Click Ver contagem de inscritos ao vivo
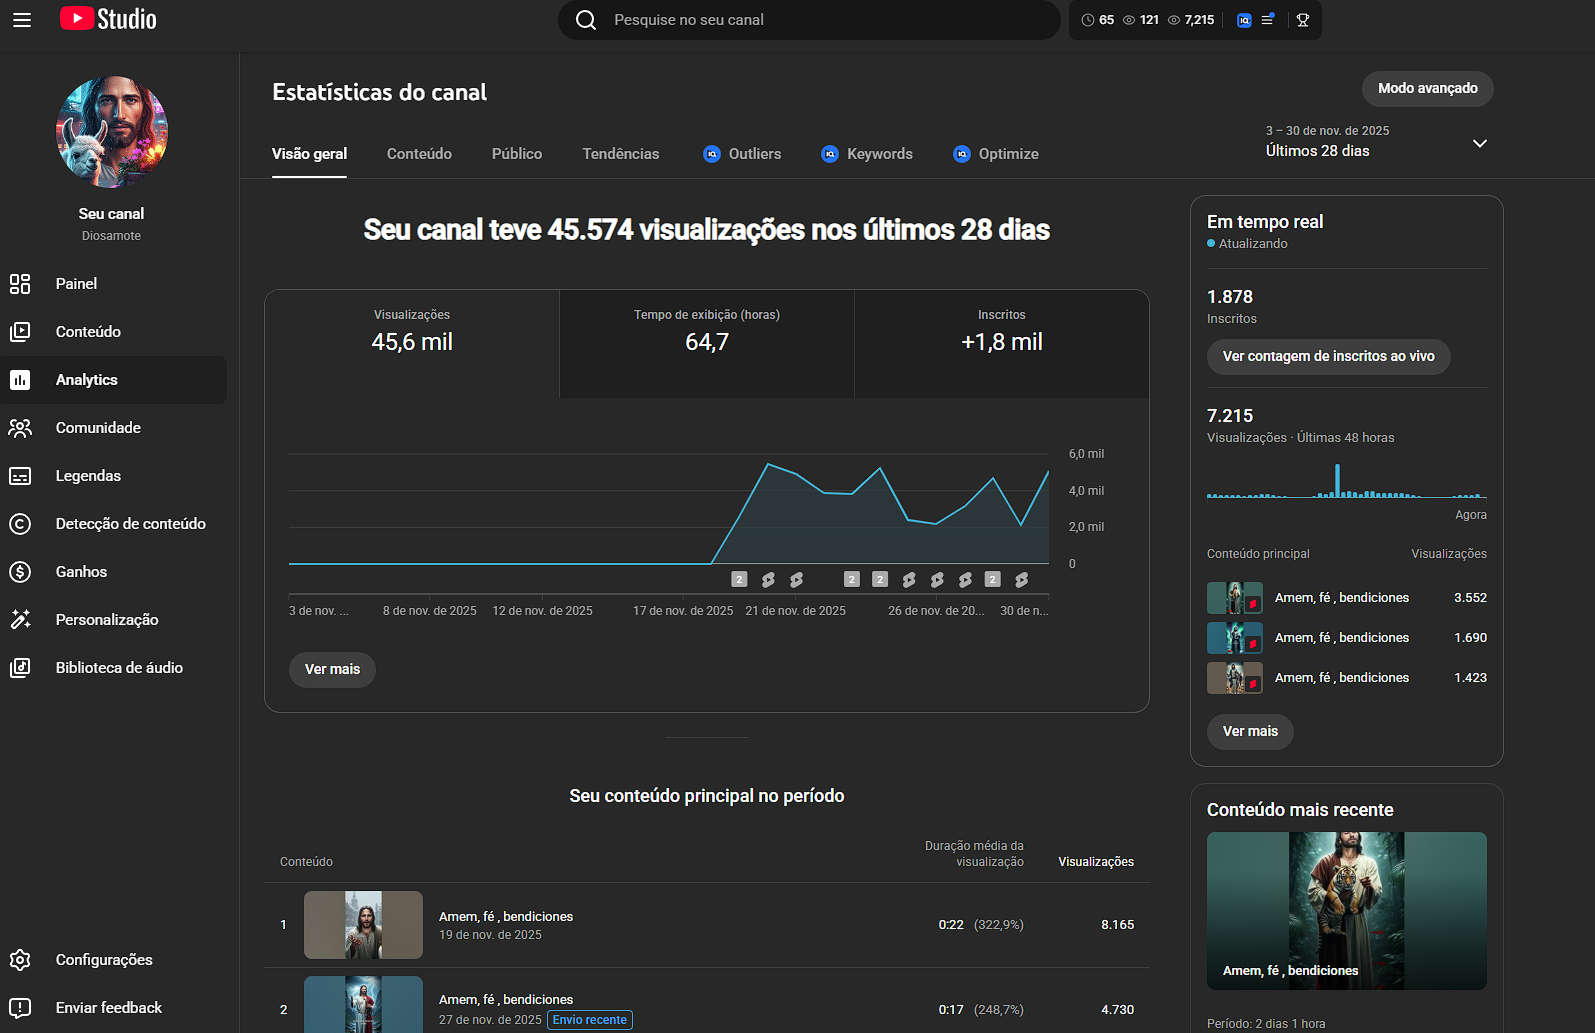This screenshot has width=1595, height=1033. click(x=1328, y=357)
